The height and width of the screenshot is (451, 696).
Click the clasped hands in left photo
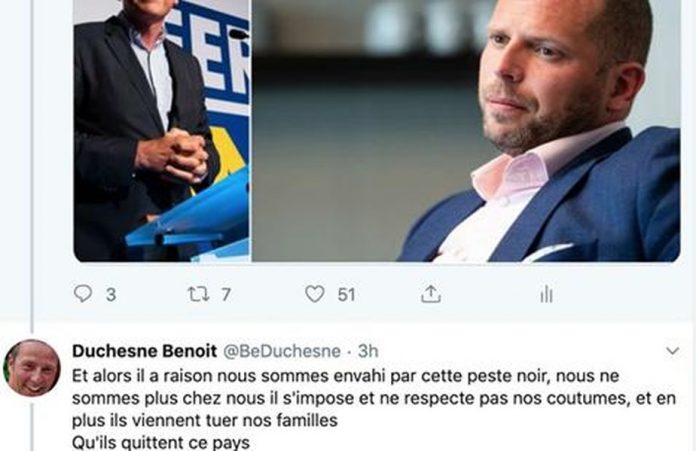coord(173,155)
